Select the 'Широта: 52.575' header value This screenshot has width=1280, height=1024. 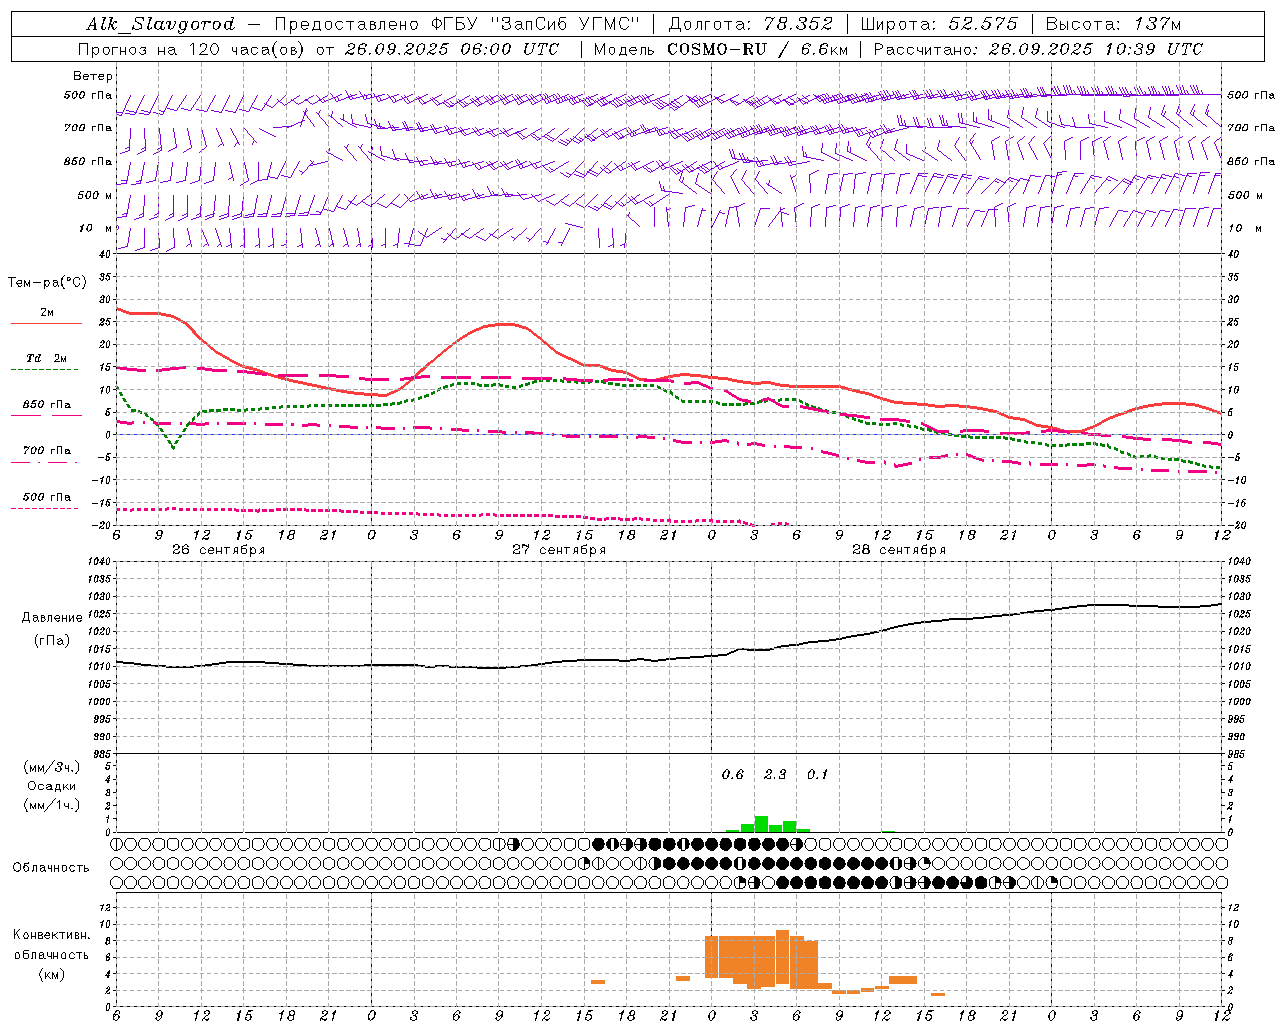(x=938, y=24)
